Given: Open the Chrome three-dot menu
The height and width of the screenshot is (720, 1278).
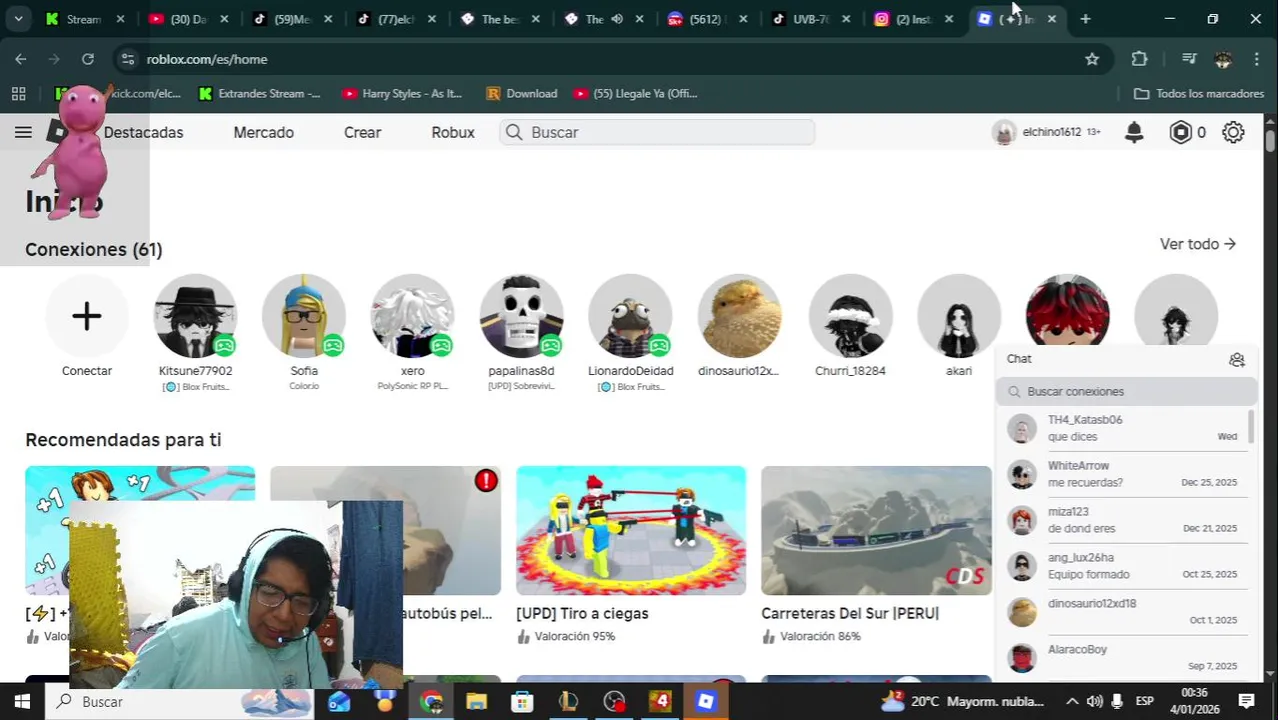Looking at the screenshot, I should [1256, 59].
